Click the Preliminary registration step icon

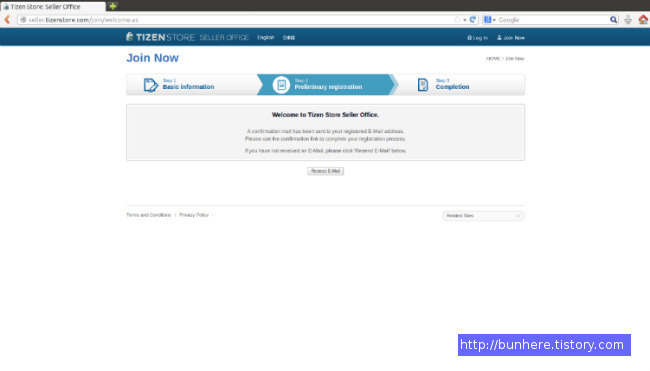pyautogui.click(x=281, y=85)
